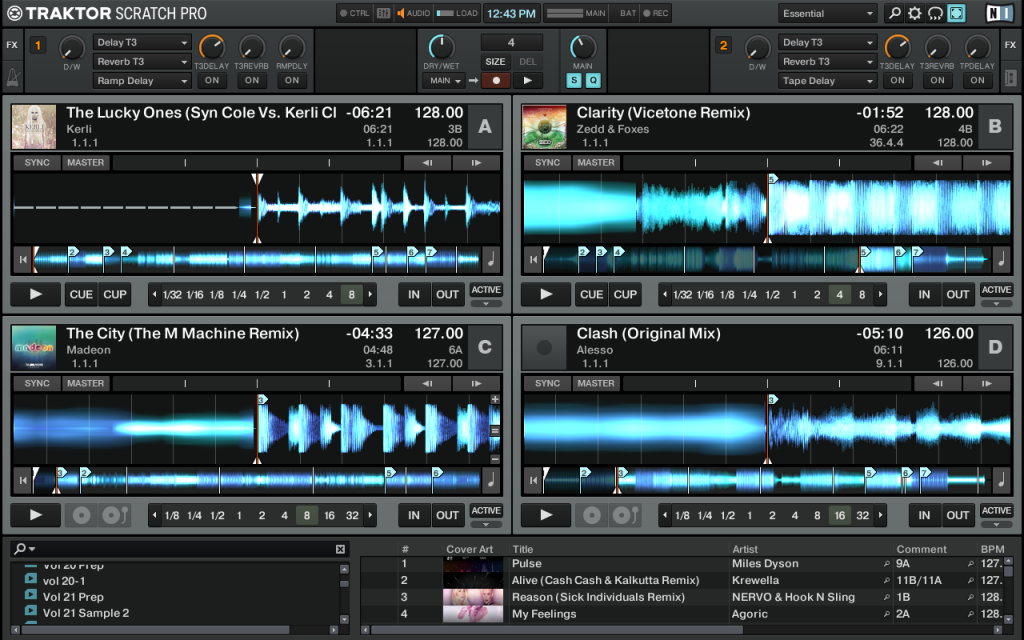Click the note icon on Deck C stripe
This screenshot has width=1024, height=640.
pyautogui.click(x=490, y=481)
